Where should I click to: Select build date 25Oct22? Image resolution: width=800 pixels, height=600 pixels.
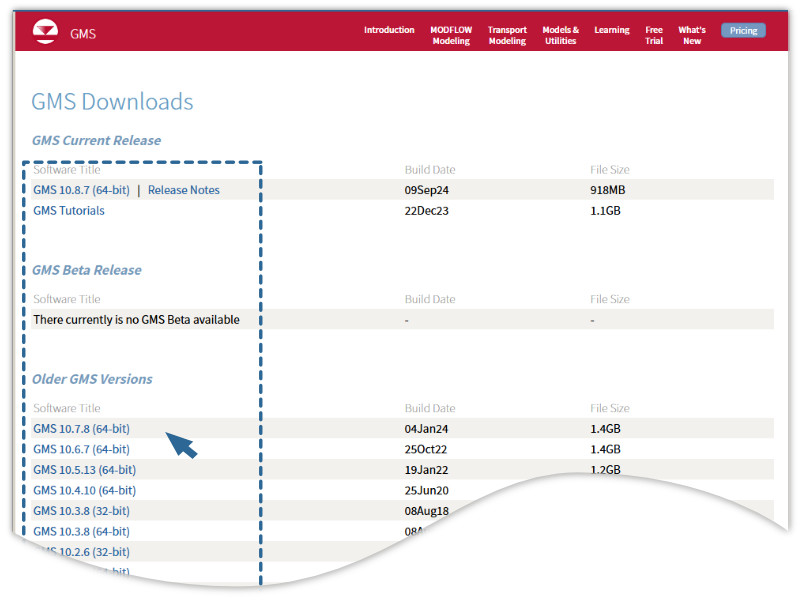[x=426, y=449]
